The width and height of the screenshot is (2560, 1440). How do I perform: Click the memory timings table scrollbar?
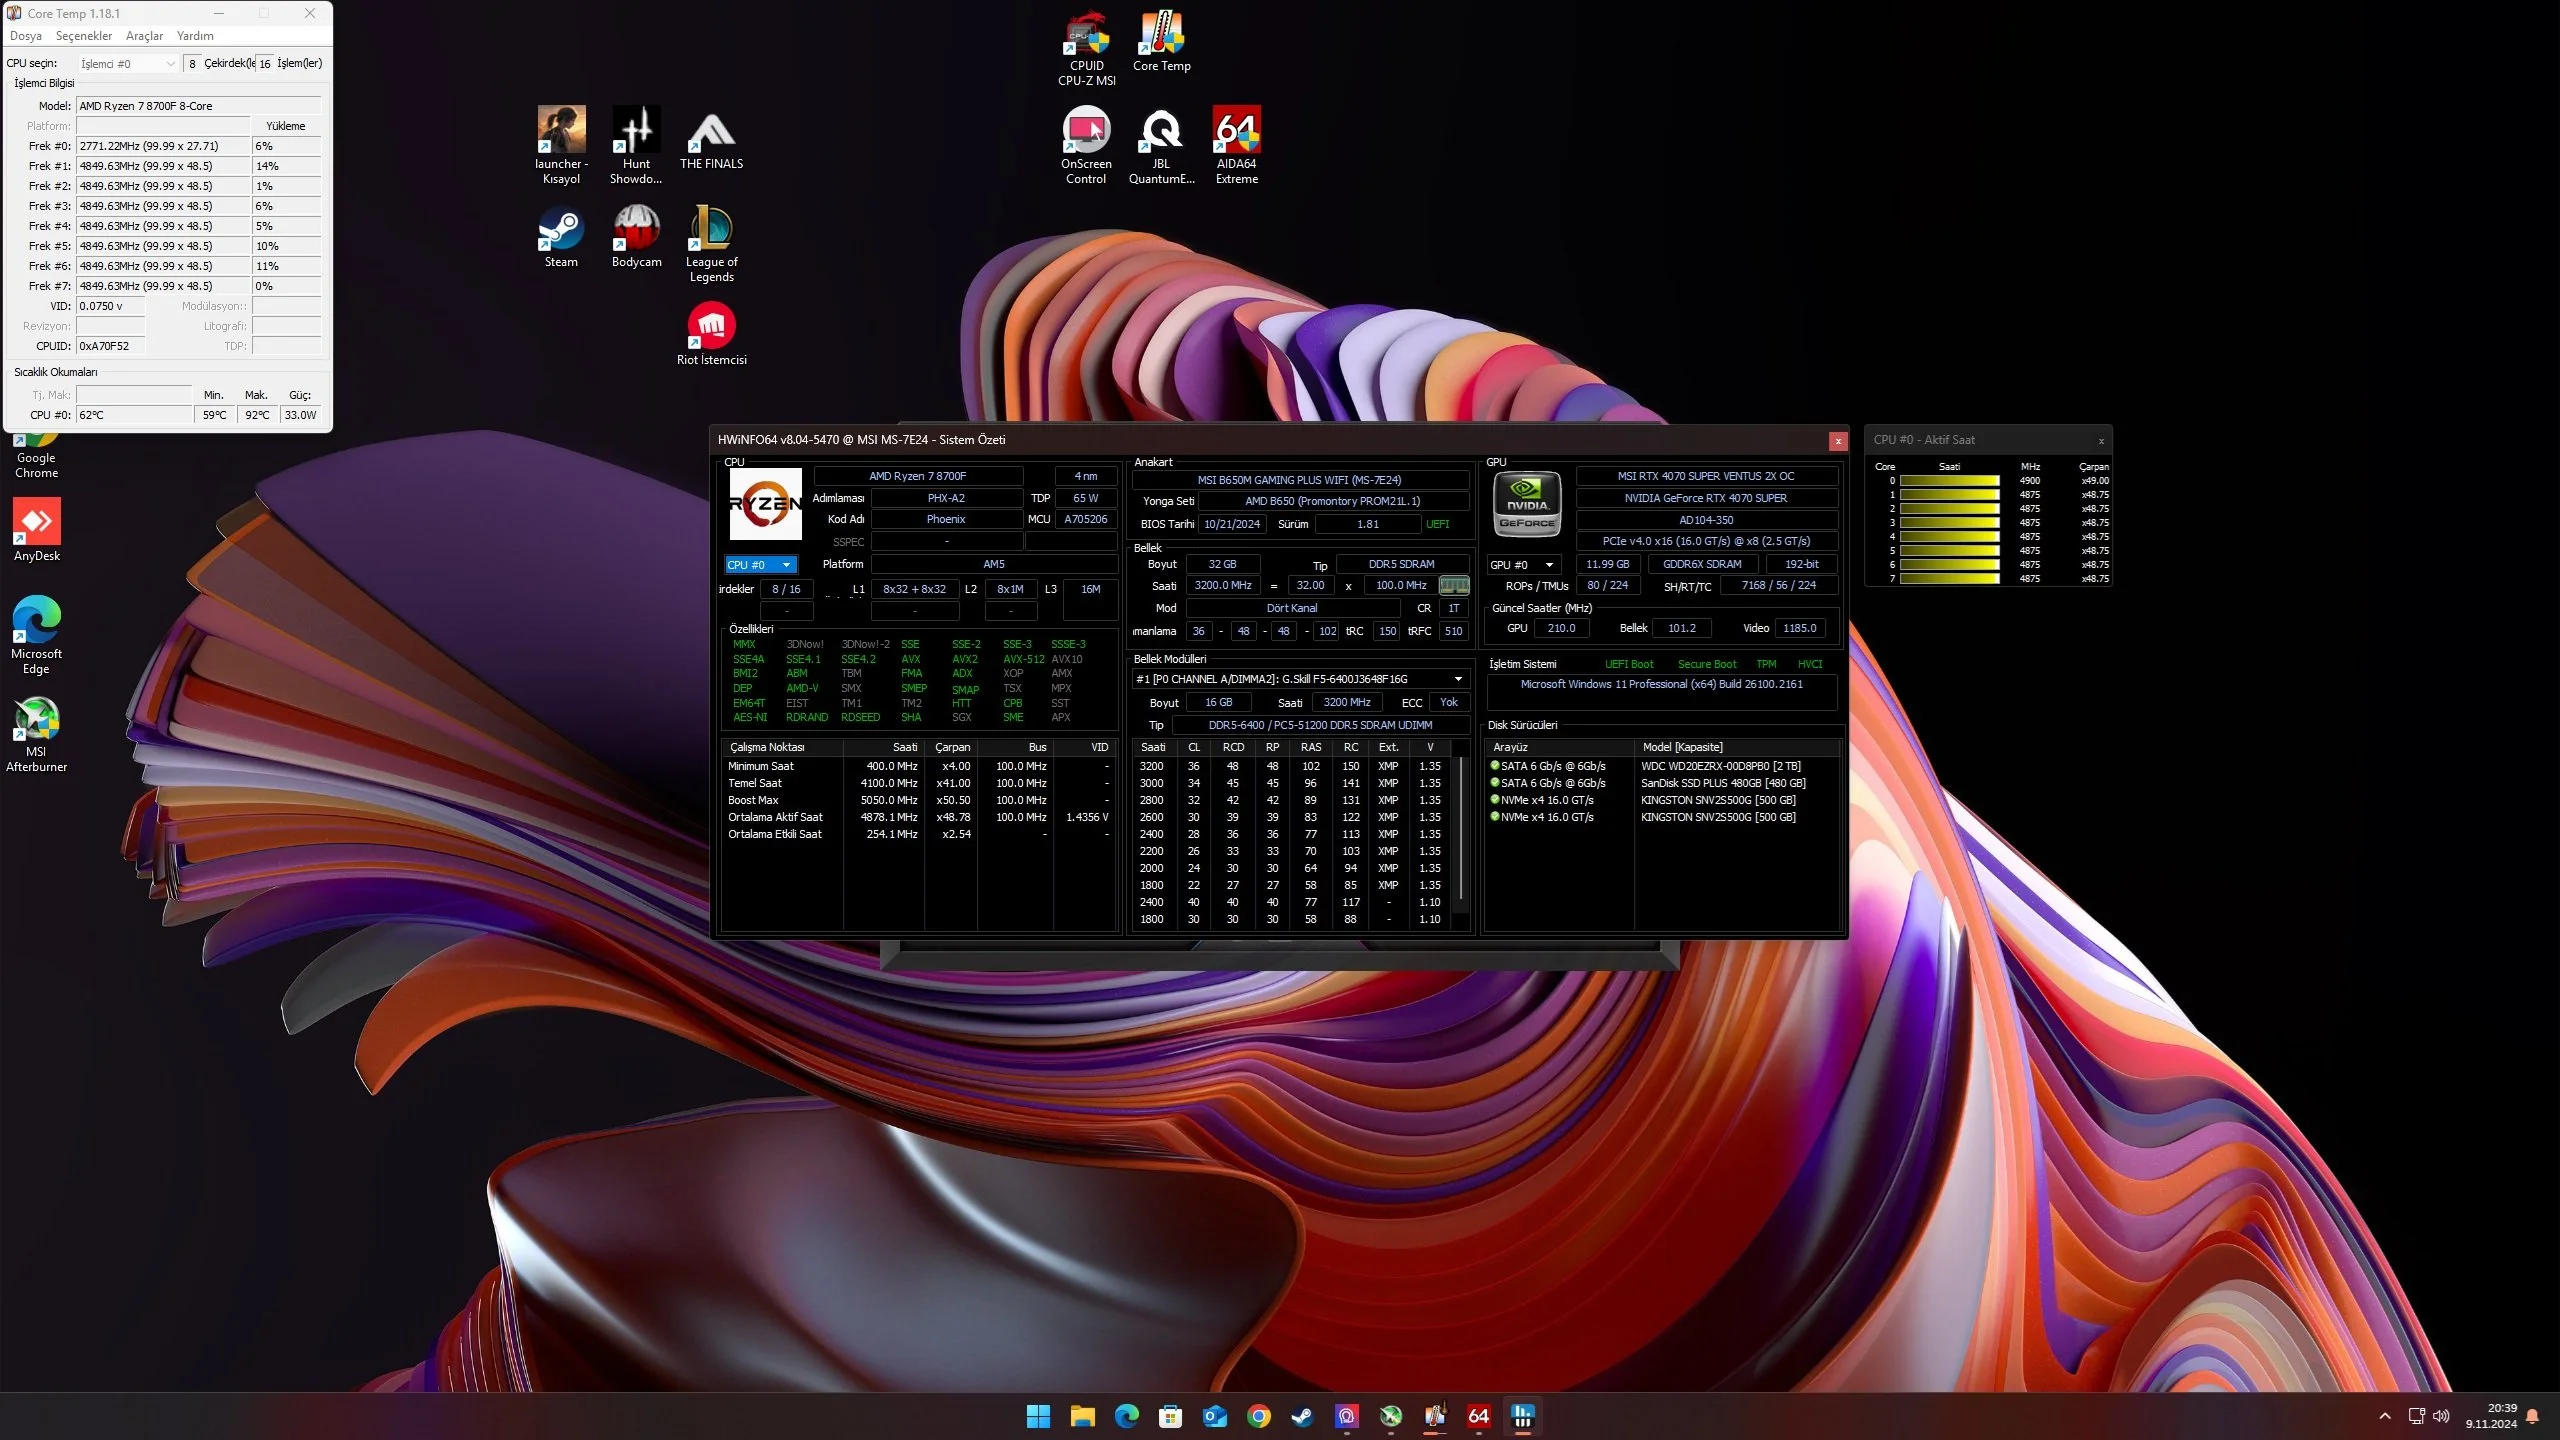click(x=1462, y=828)
